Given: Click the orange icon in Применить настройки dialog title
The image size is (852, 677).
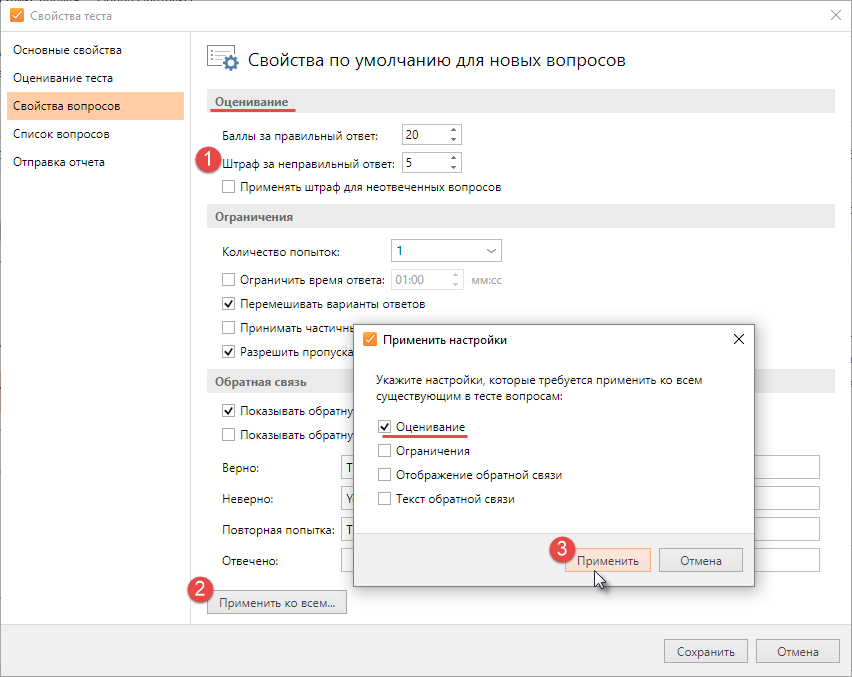Looking at the screenshot, I should pyautogui.click(x=370, y=340).
